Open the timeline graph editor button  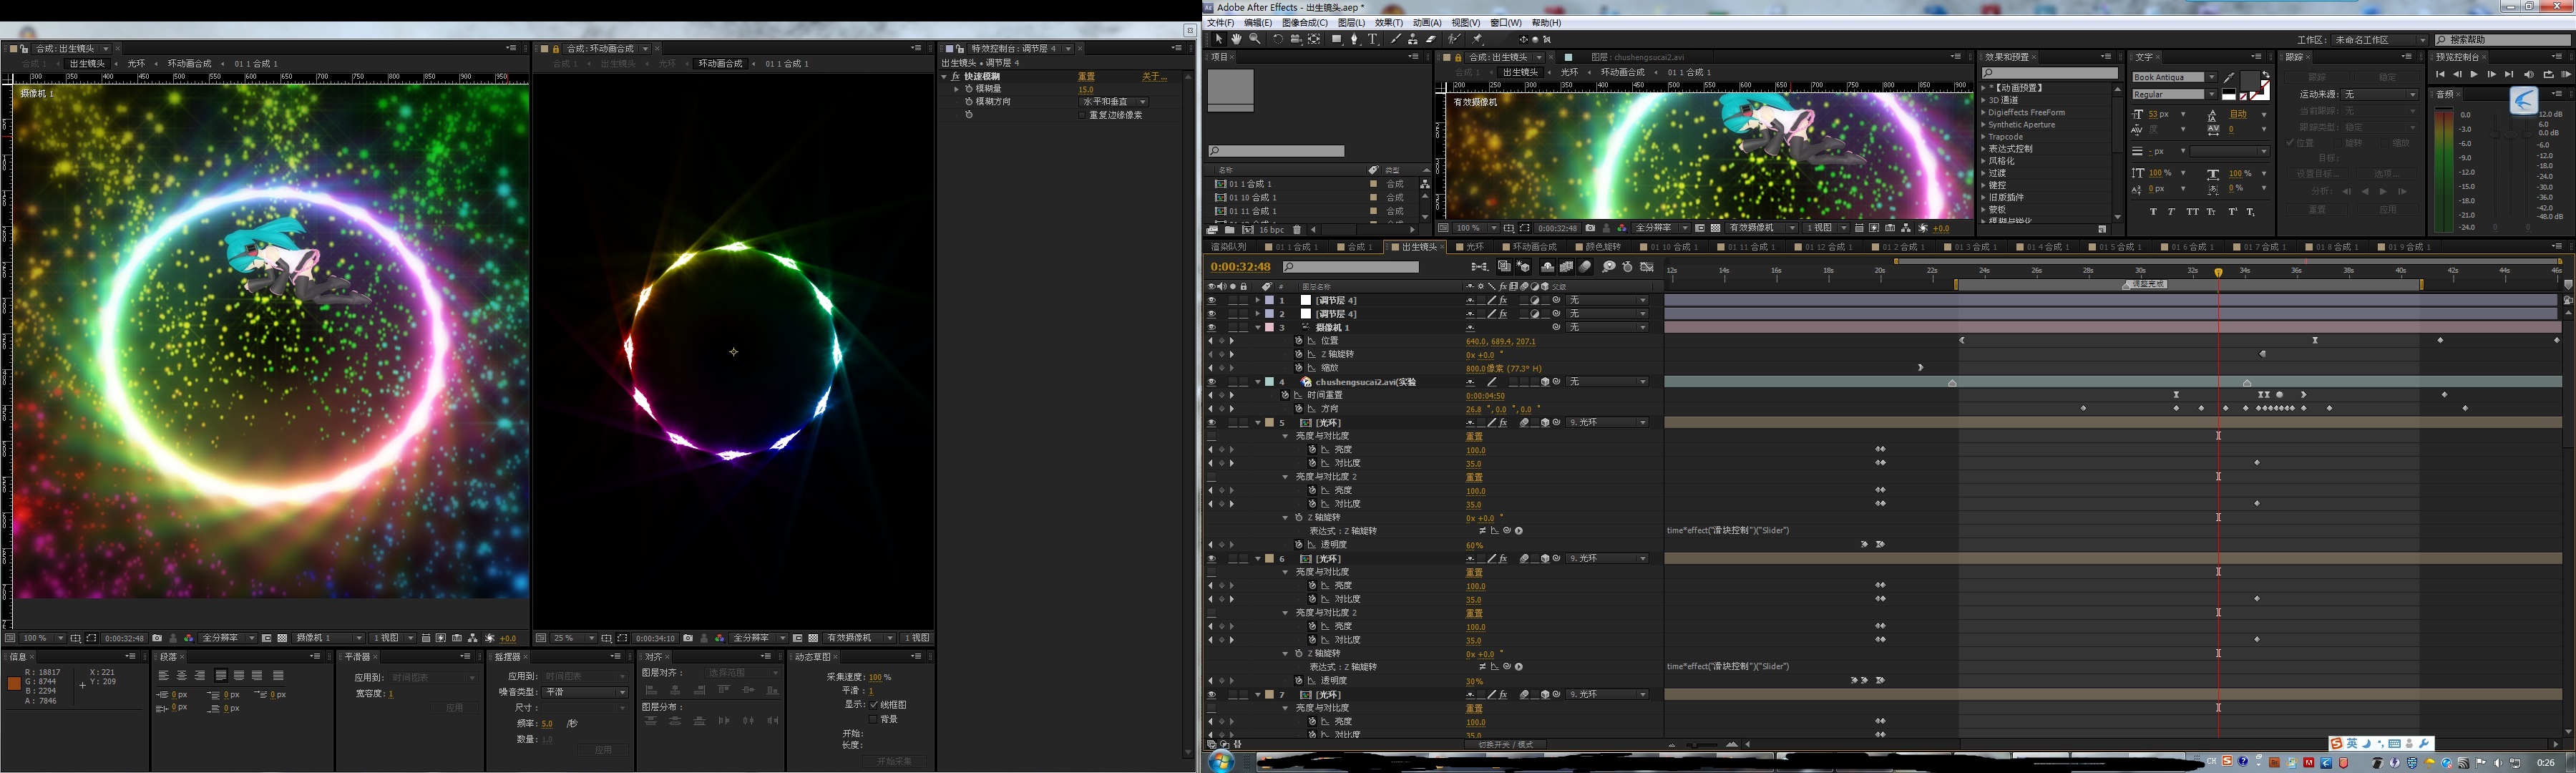pyautogui.click(x=1647, y=267)
